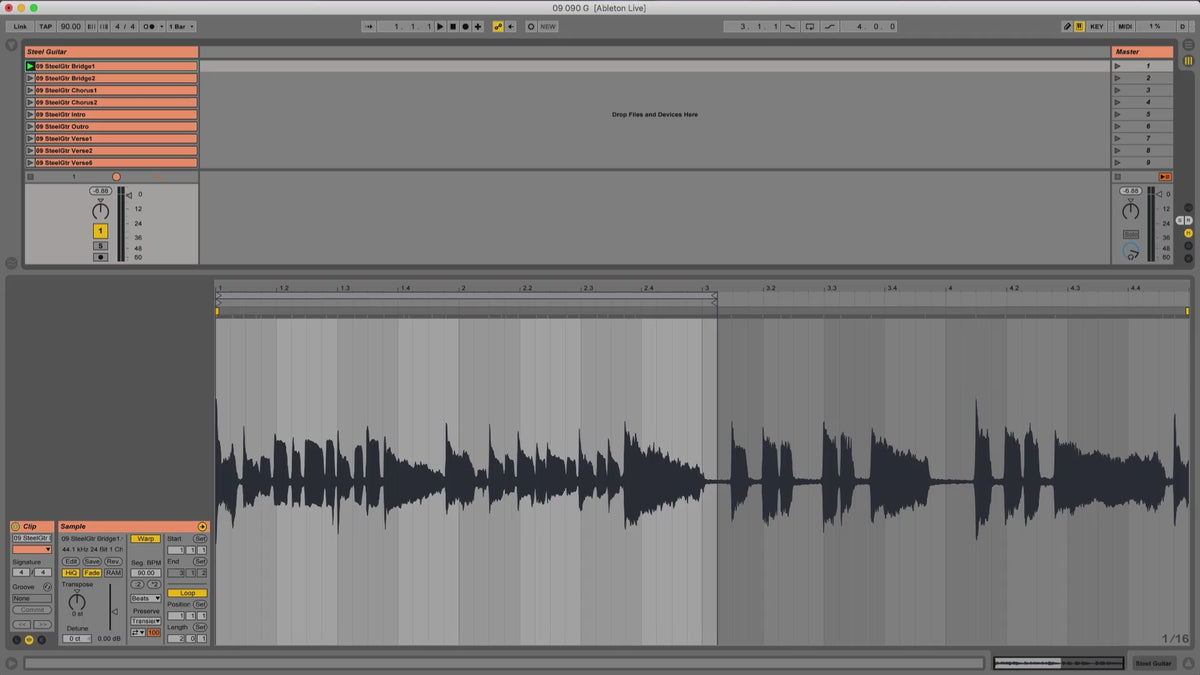Screen dimensions: 1200x675
Task: Open the clip color chooser dropdown
Action: coord(32,549)
